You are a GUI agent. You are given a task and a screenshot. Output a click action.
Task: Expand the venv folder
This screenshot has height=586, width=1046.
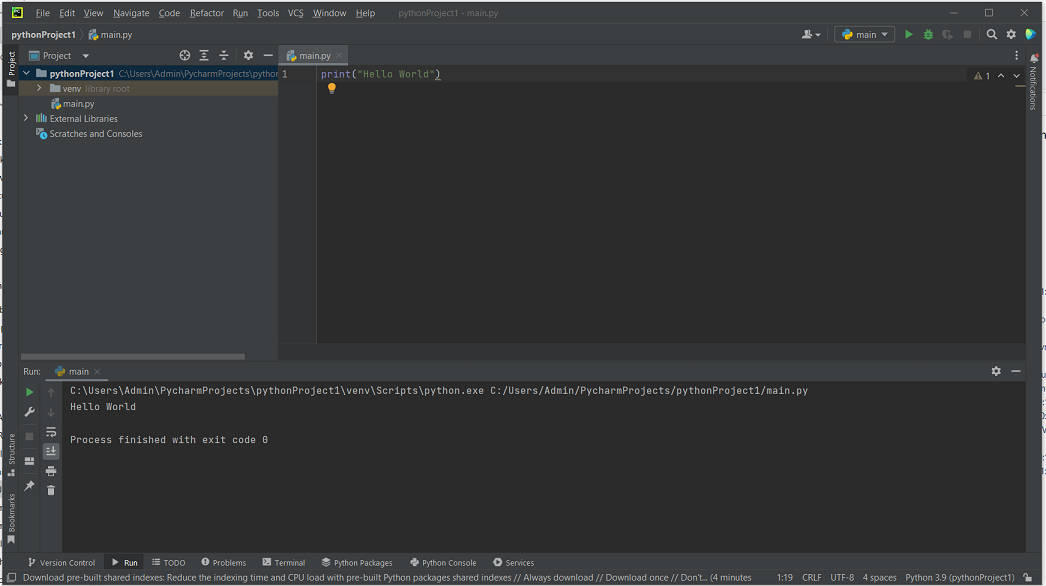[x=39, y=88]
